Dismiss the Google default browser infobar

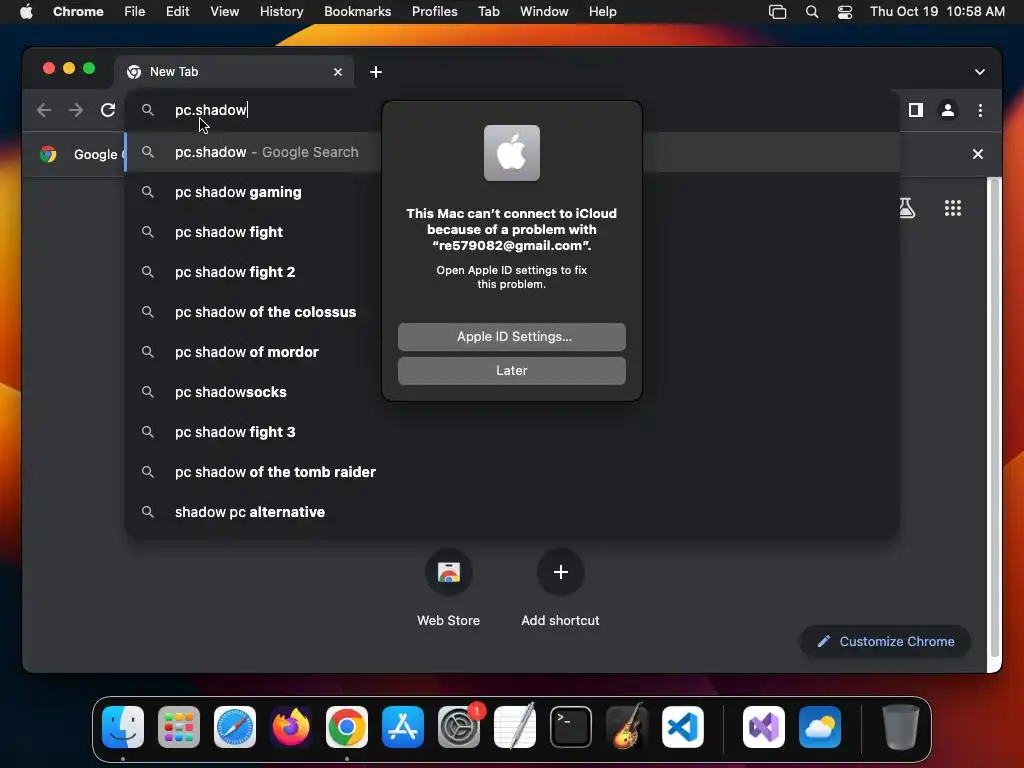point(978,154)
